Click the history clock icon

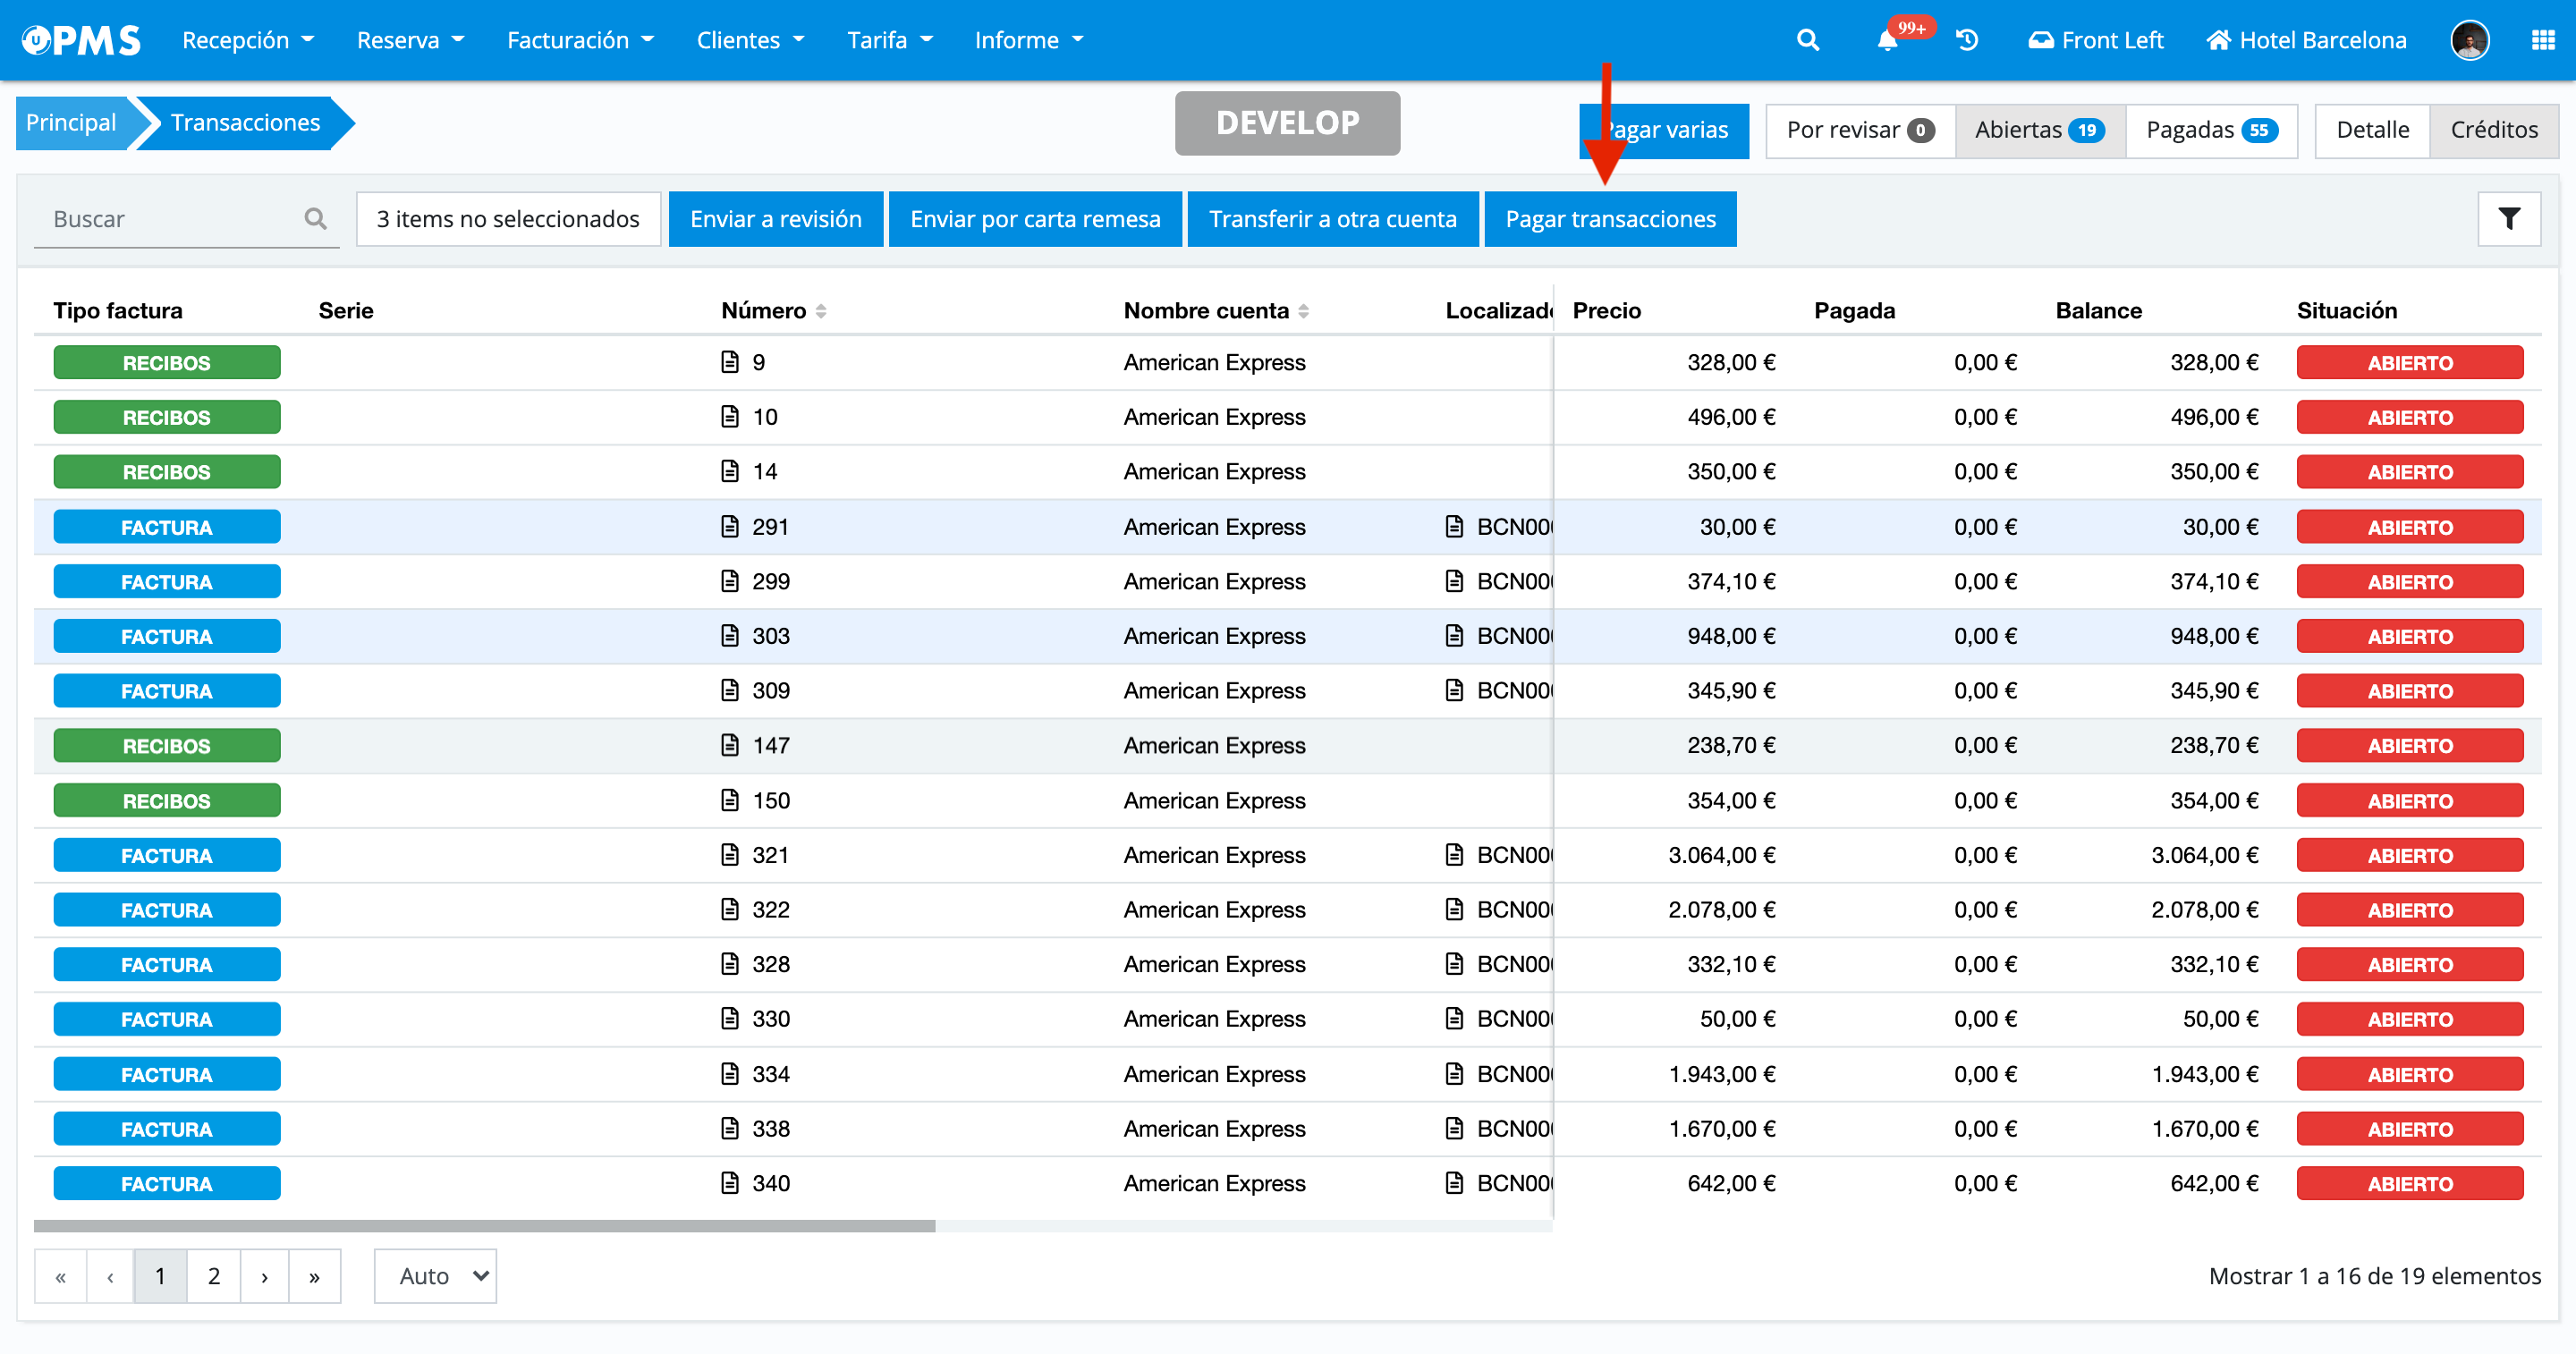point(1966,40)
